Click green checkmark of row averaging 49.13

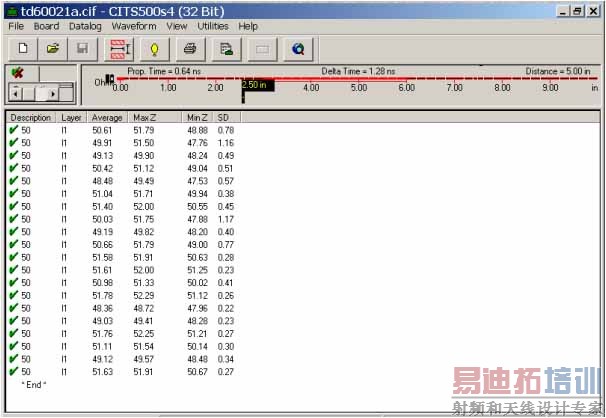point(14,155)
